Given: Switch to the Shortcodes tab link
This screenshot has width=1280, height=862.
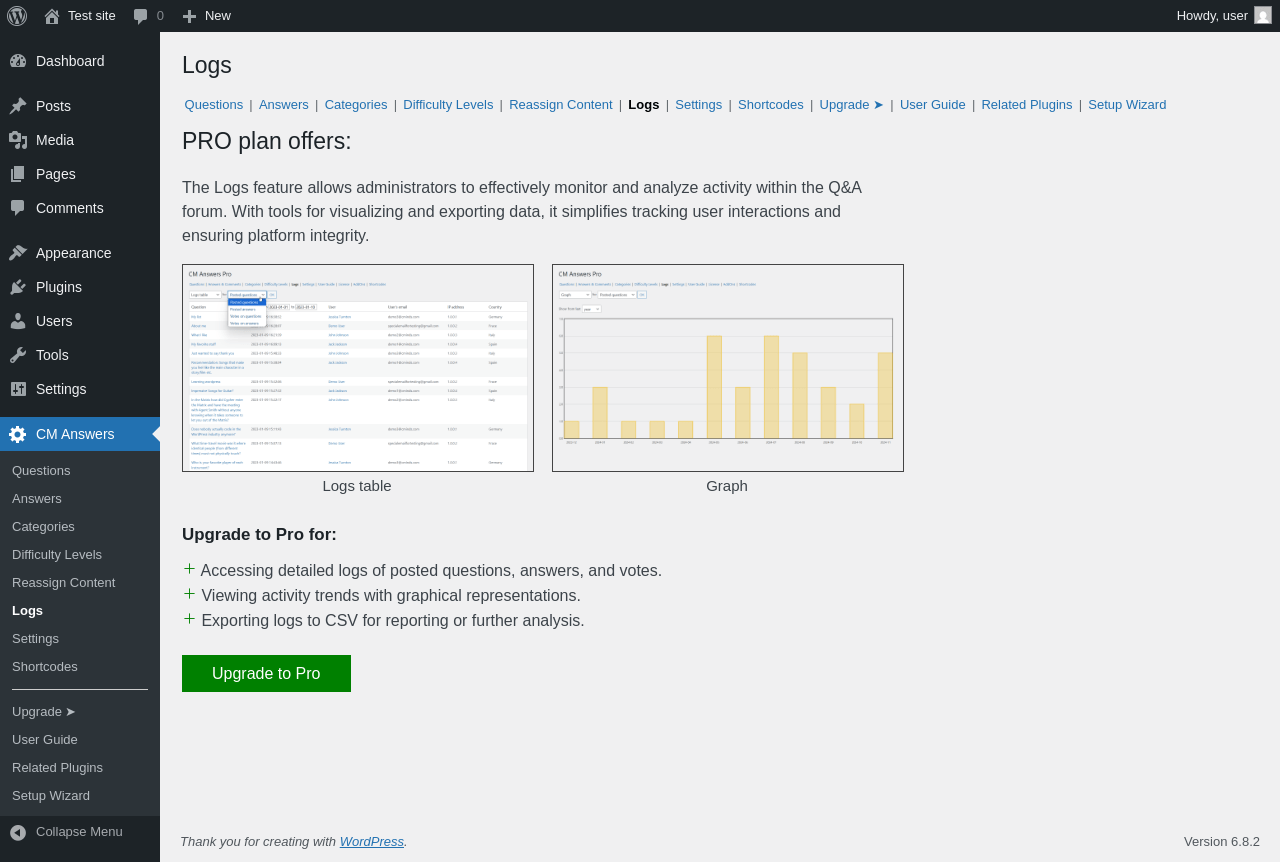Looking at the screenshot, I should 771,104.
